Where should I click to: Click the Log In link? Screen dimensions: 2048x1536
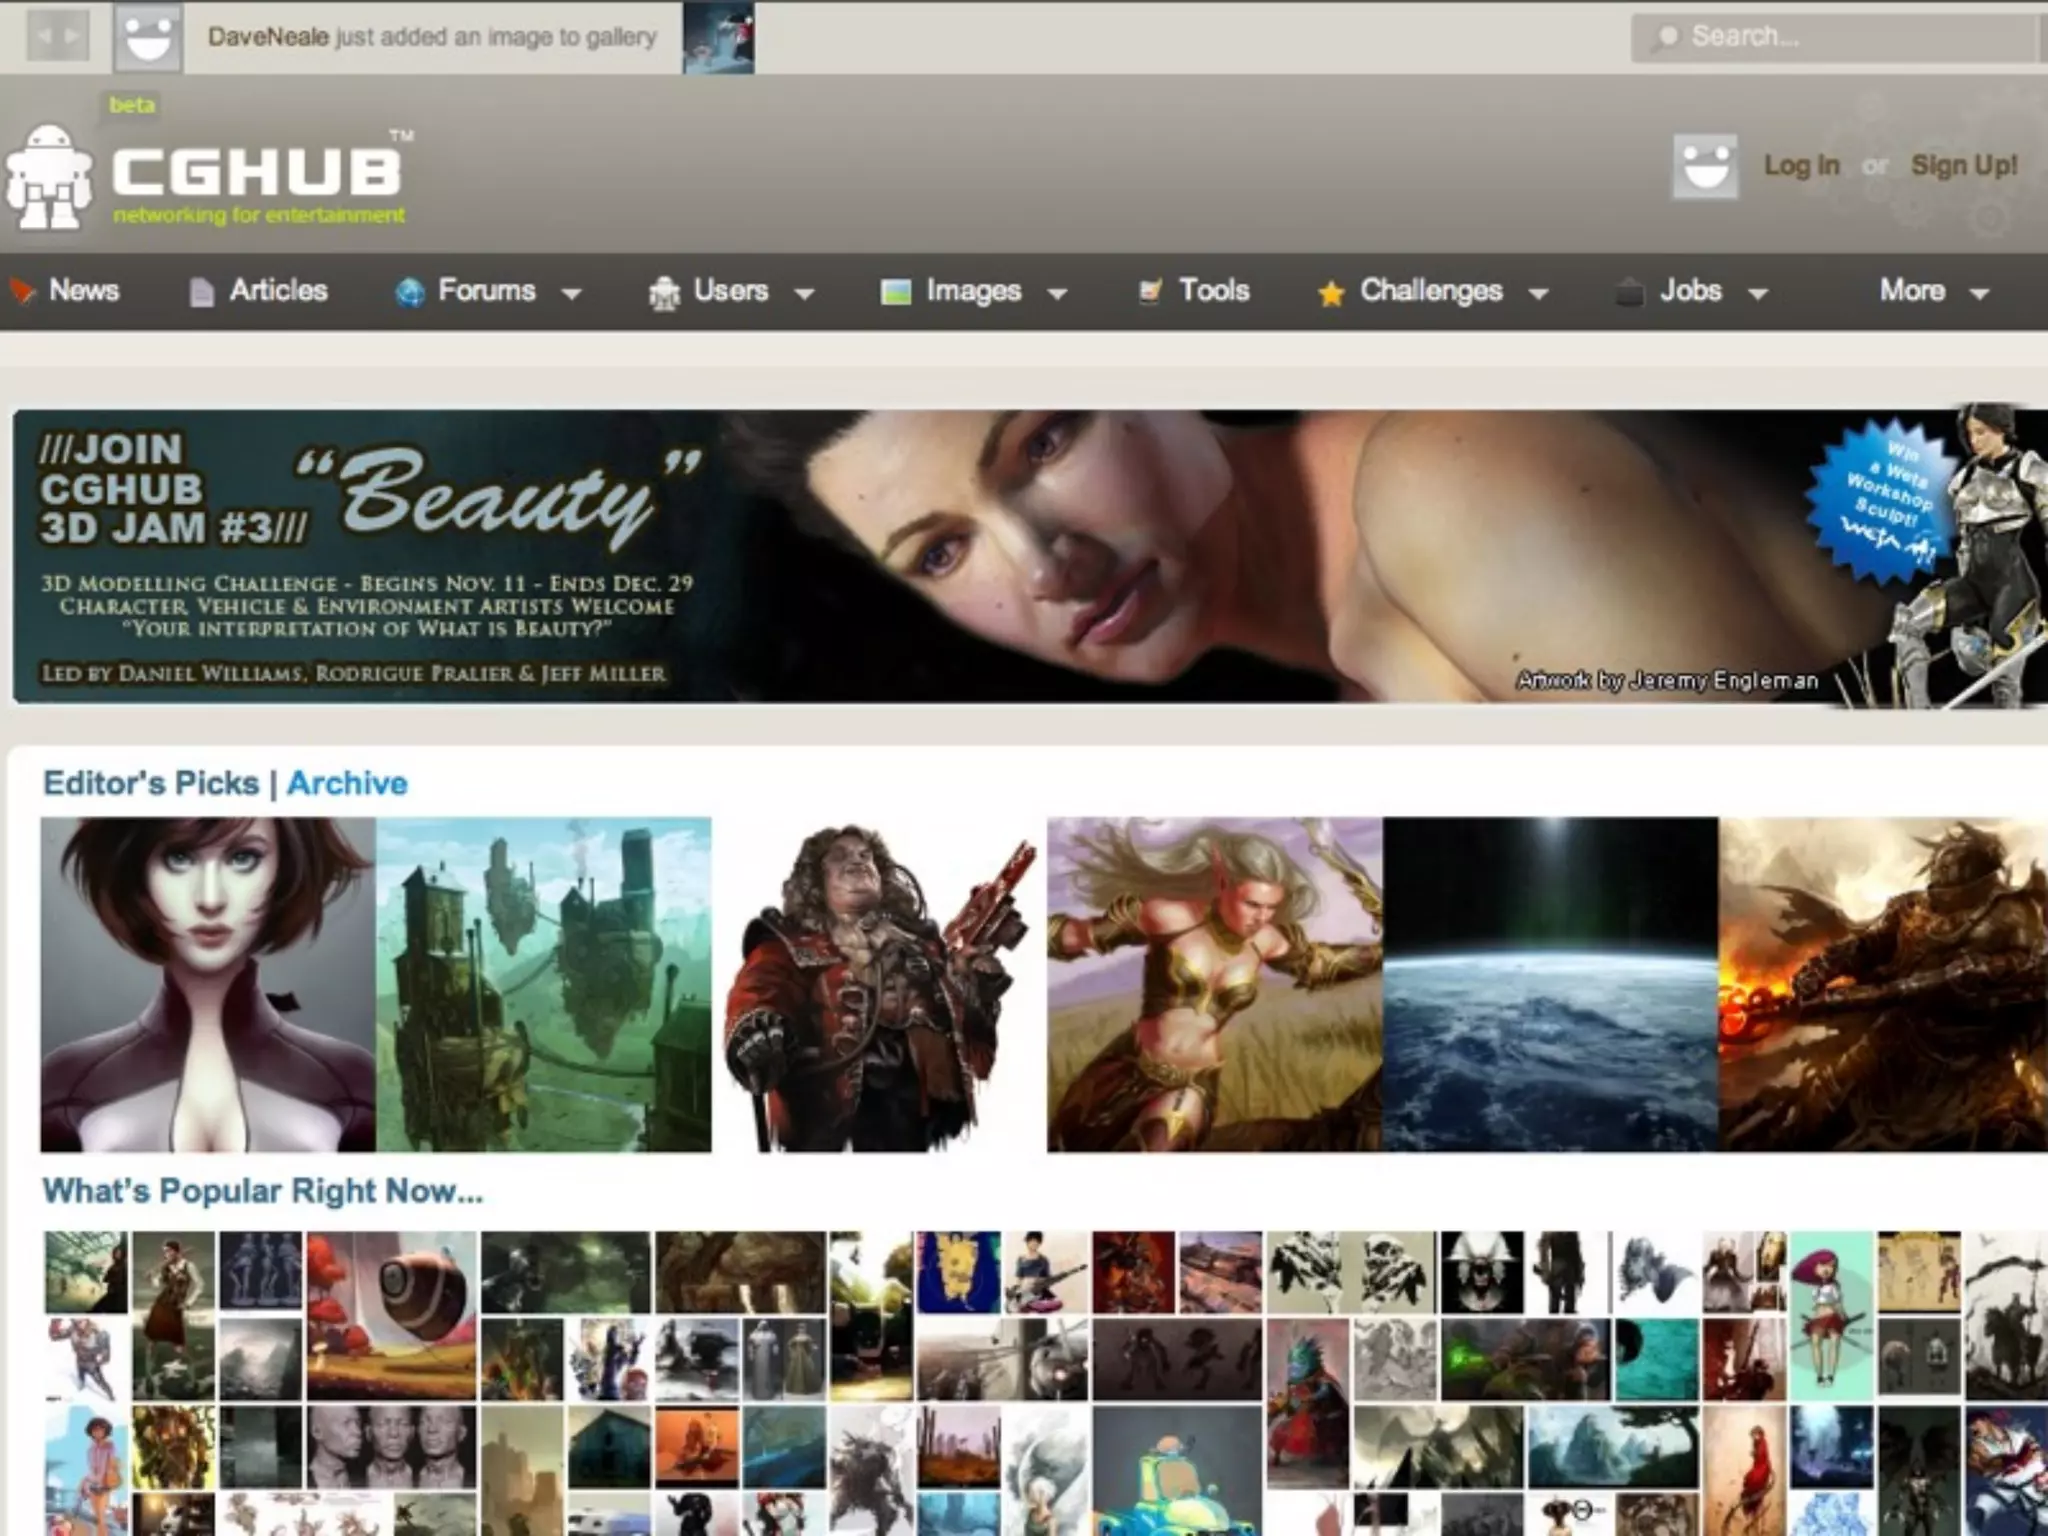click(x=1801, y=166)
